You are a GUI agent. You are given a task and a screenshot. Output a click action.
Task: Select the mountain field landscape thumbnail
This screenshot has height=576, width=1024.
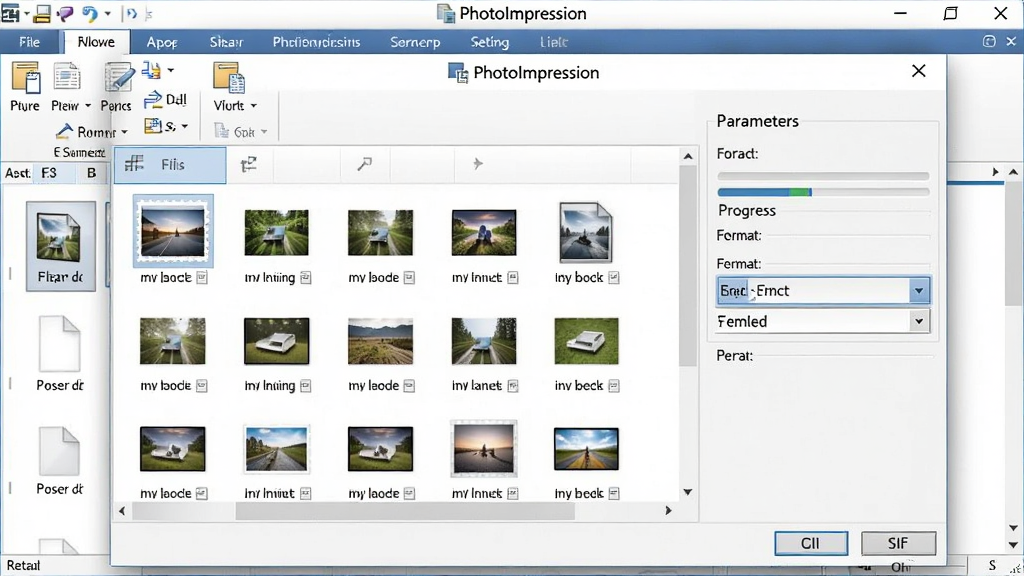[381, 341]
